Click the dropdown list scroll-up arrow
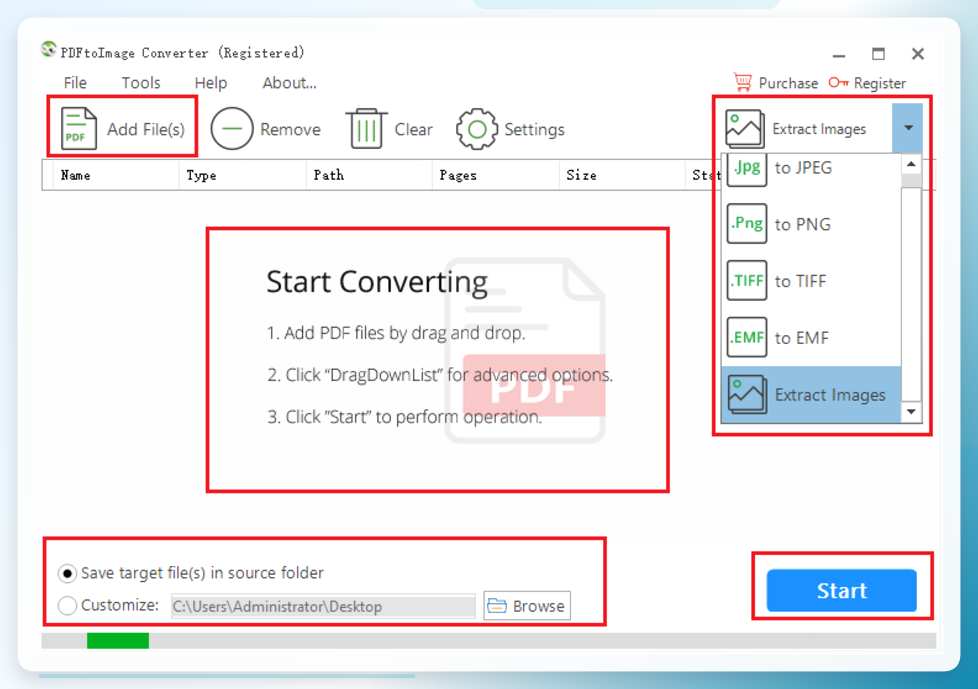 (x=911, y=165)
